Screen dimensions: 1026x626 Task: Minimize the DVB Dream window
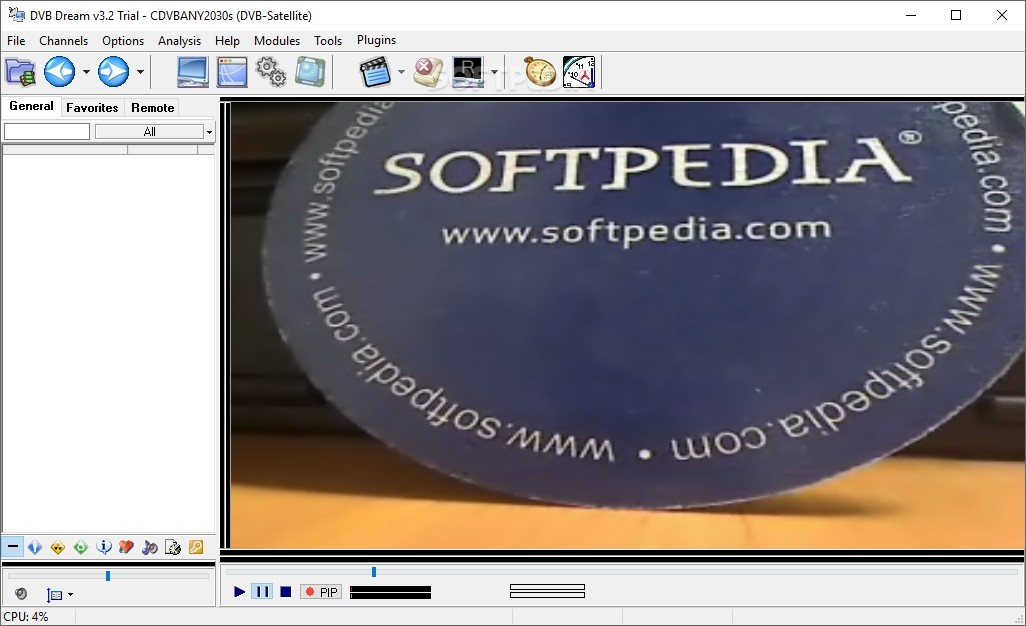911,15
